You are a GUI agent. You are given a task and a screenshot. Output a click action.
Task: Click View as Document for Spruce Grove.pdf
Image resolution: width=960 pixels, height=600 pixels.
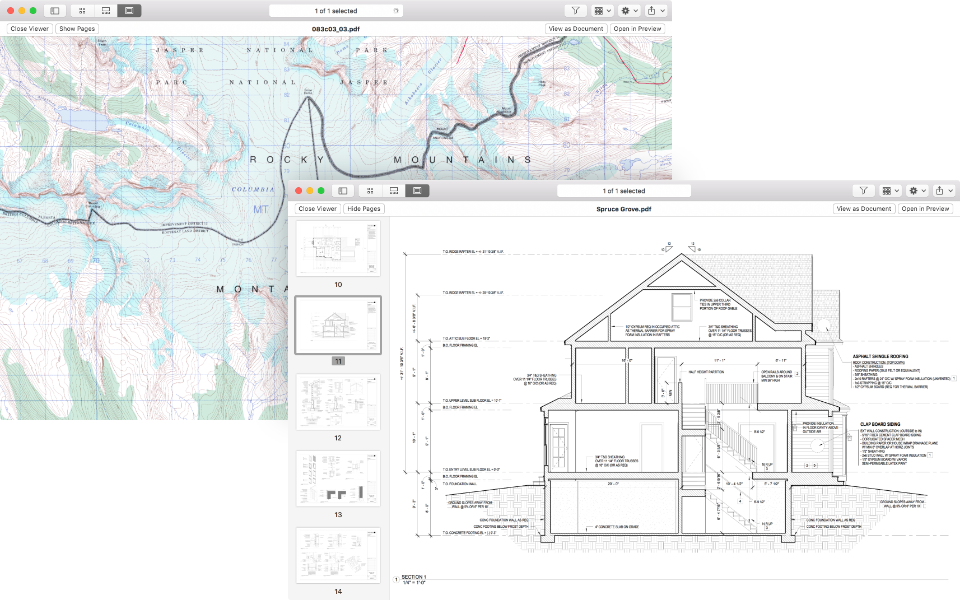[x=862, y=209]
